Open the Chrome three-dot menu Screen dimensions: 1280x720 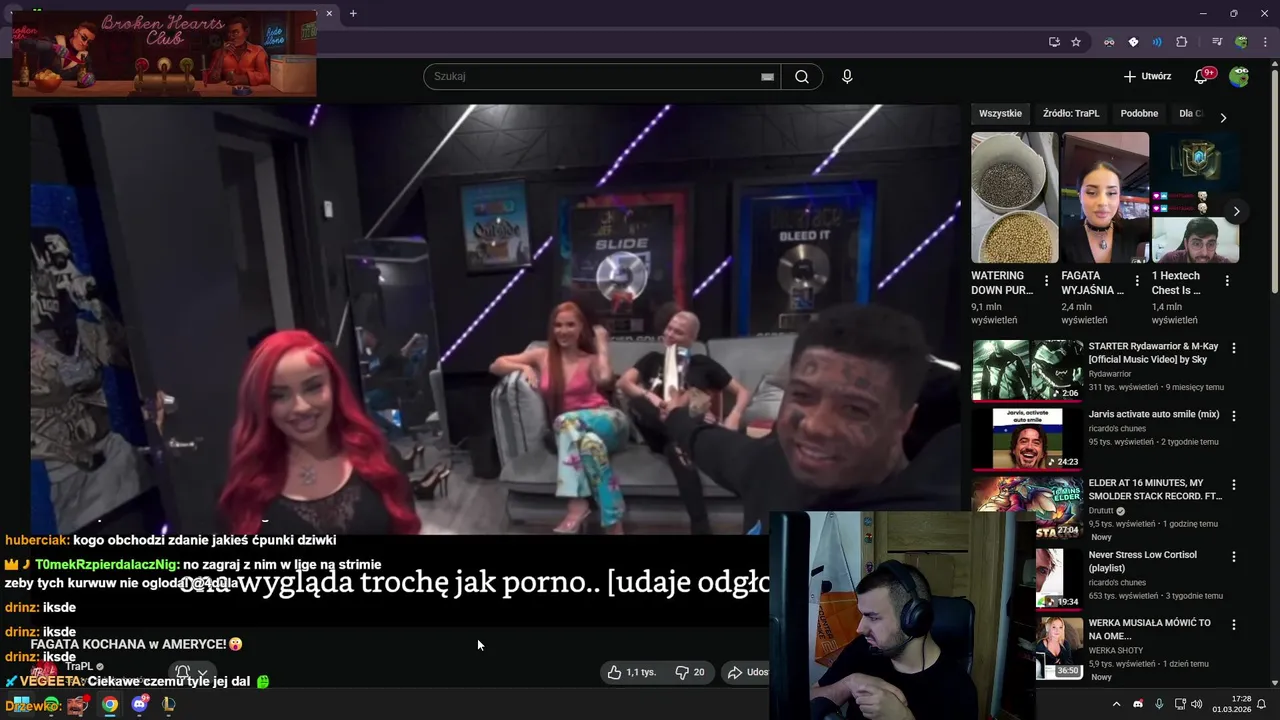tap(1265, 42)
